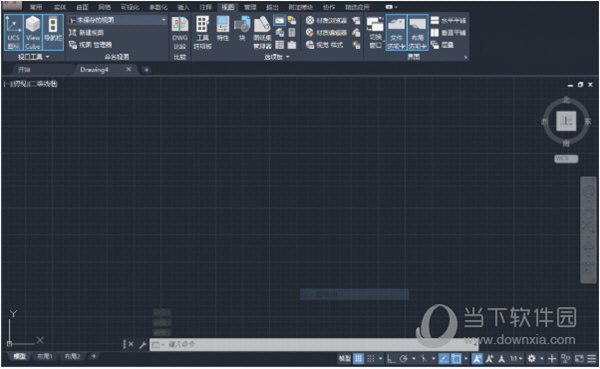The image size is (600, 369).
Task: Toggle ortho mode
Action: tap(391, 359)
